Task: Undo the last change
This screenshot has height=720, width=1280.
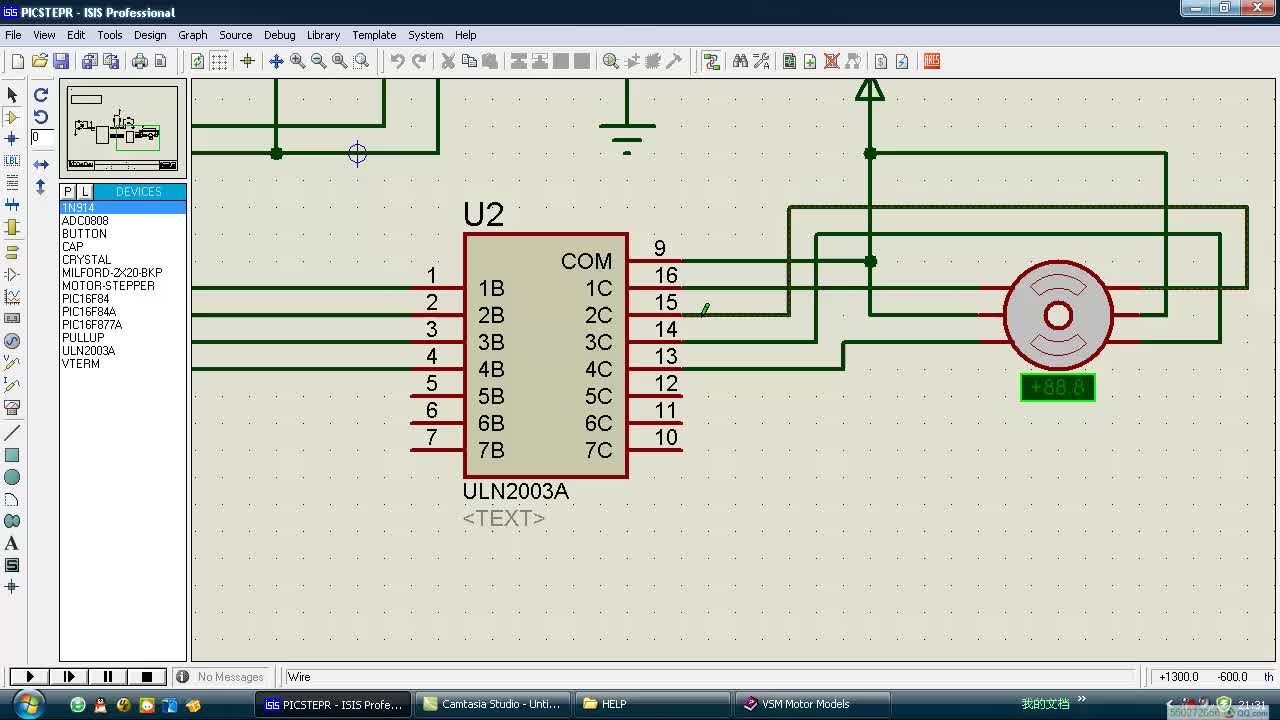Action: [397, 61]
